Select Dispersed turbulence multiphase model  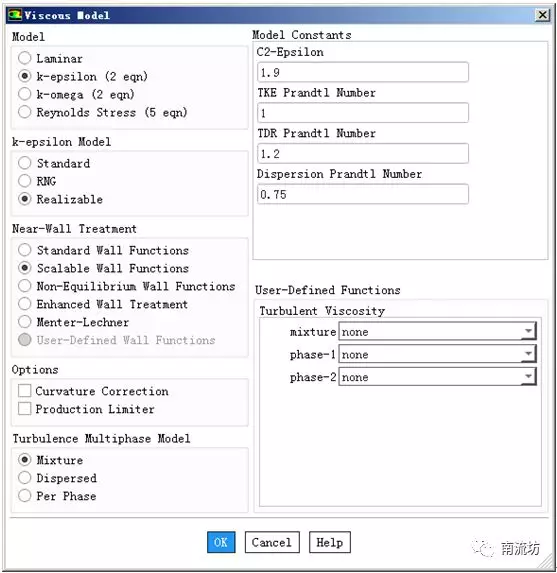[x=24, y=477]
